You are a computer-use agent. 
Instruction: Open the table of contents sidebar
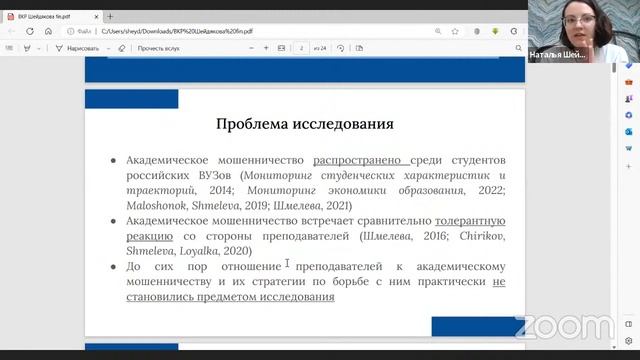tap(9, 48)
